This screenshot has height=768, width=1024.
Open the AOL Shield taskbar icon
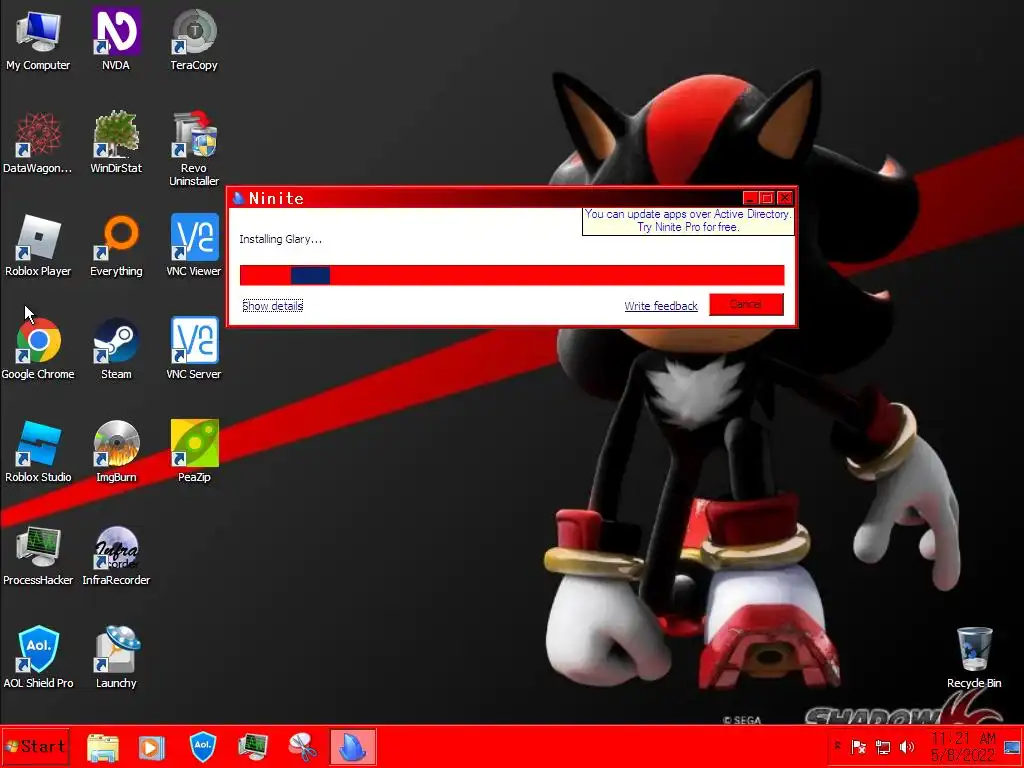tap(202, 746)
